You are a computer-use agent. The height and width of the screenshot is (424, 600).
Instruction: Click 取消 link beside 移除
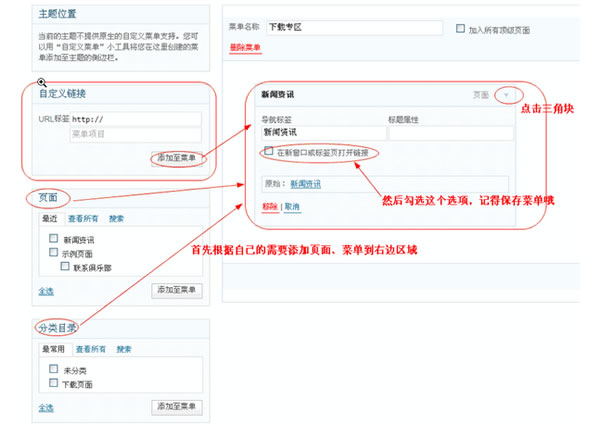click(x=291, y=207)
